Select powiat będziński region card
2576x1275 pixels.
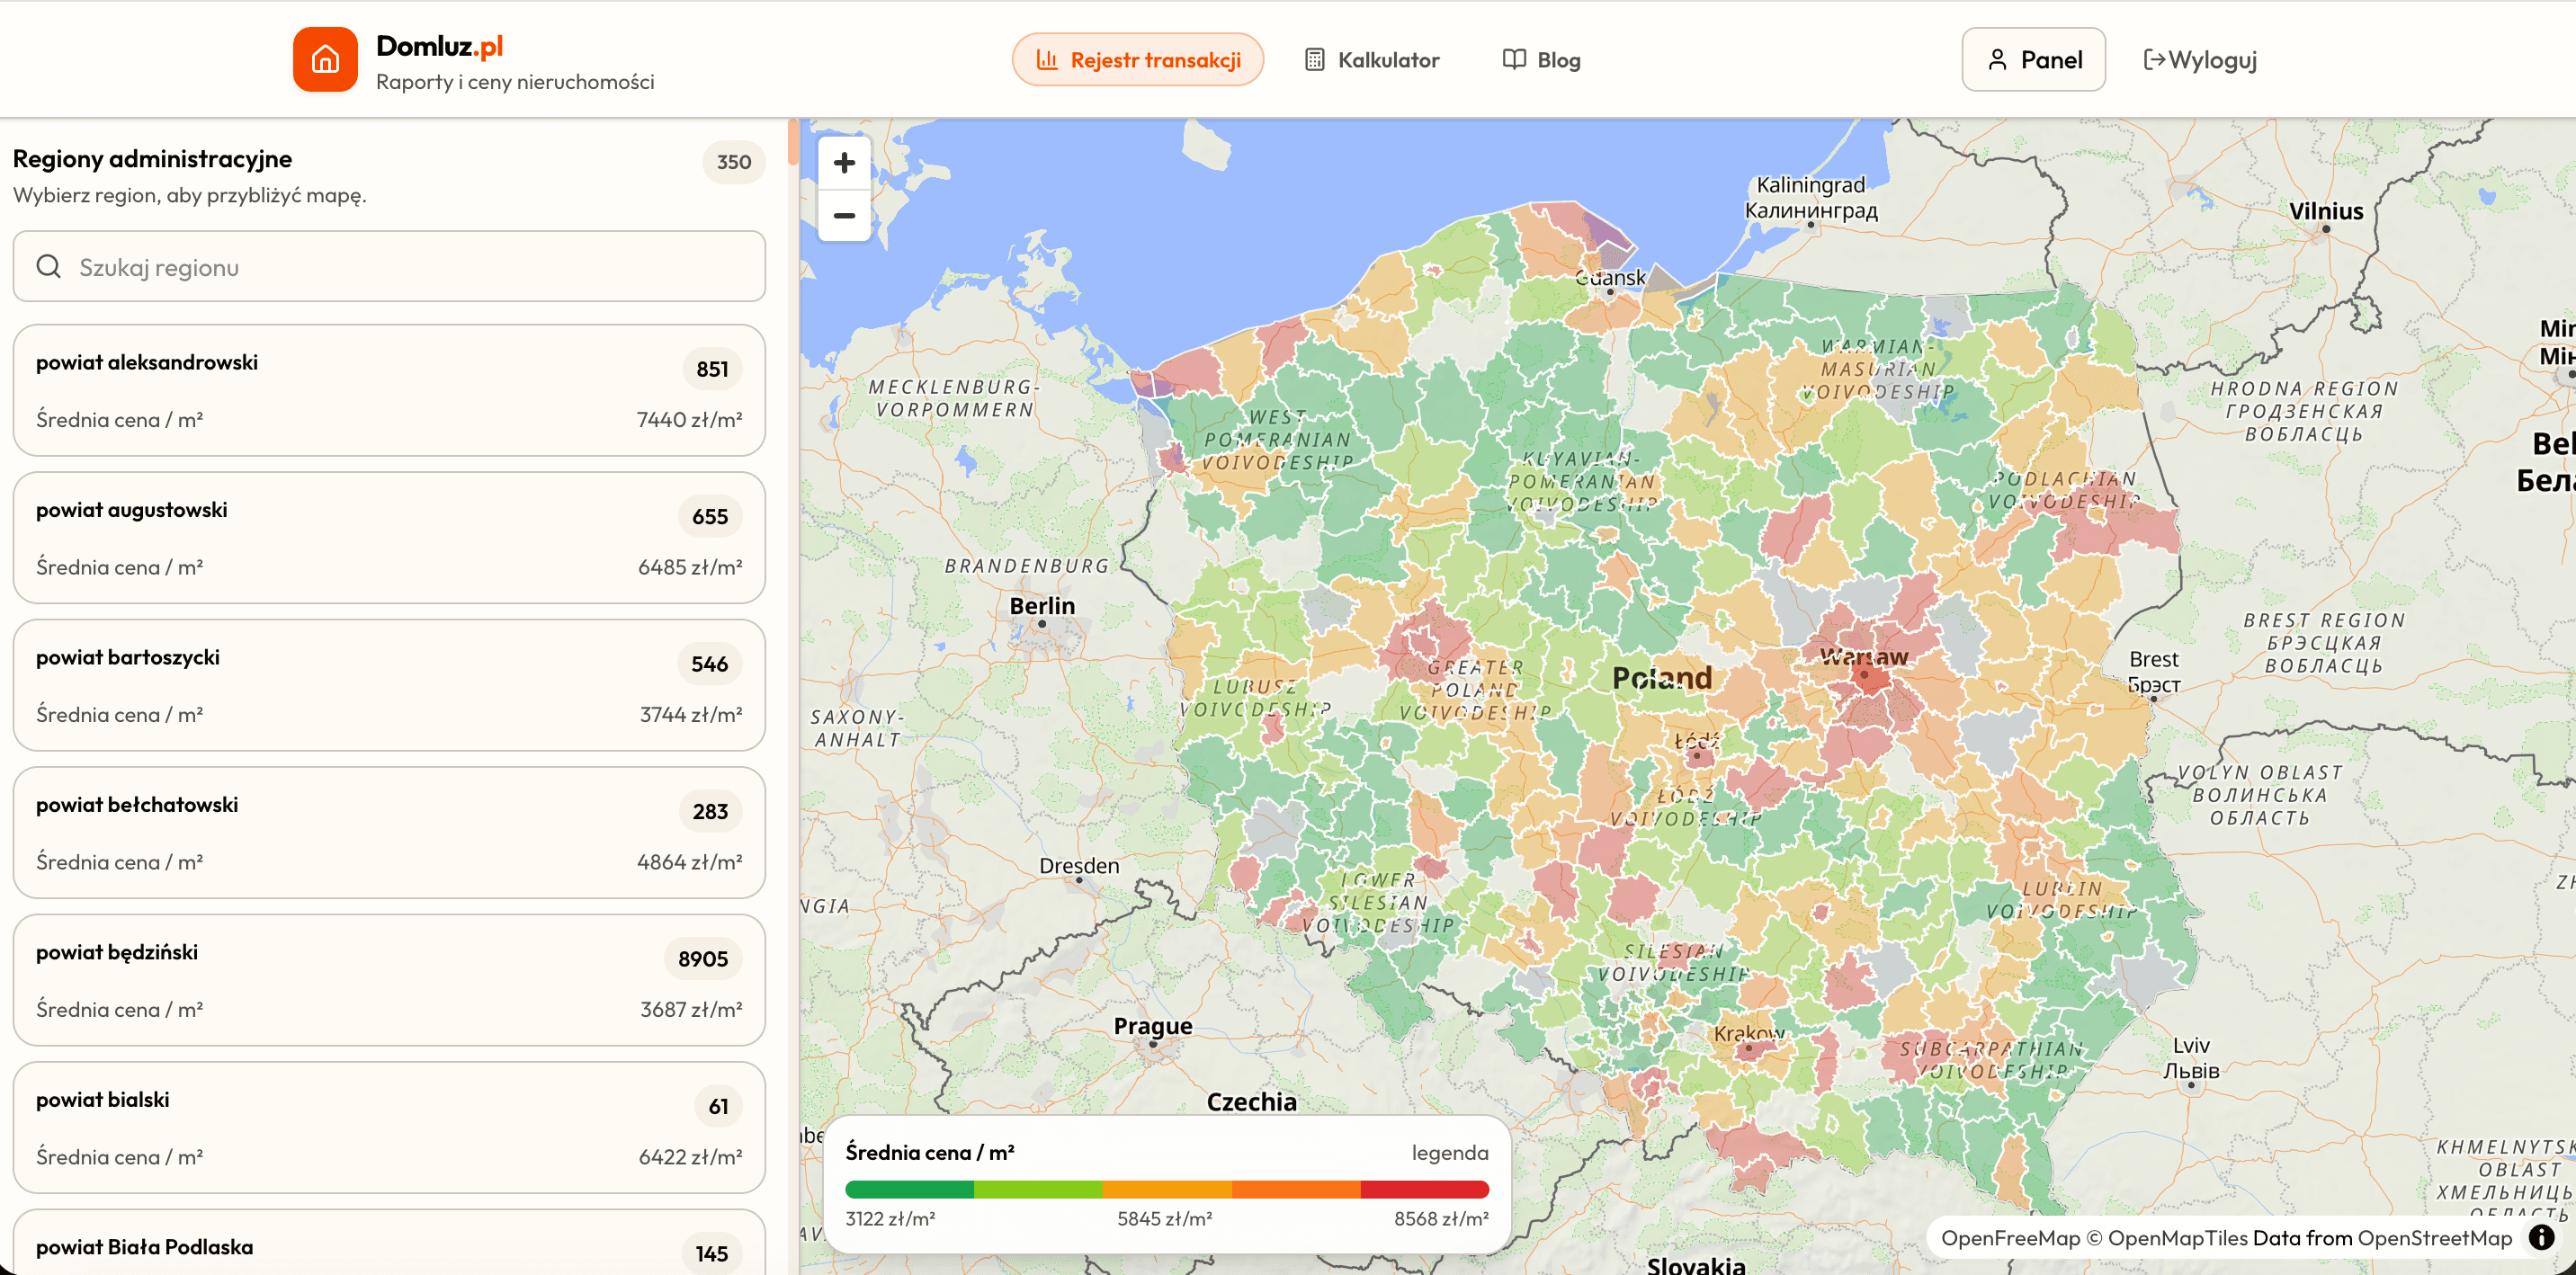click(x=389, y=980)
